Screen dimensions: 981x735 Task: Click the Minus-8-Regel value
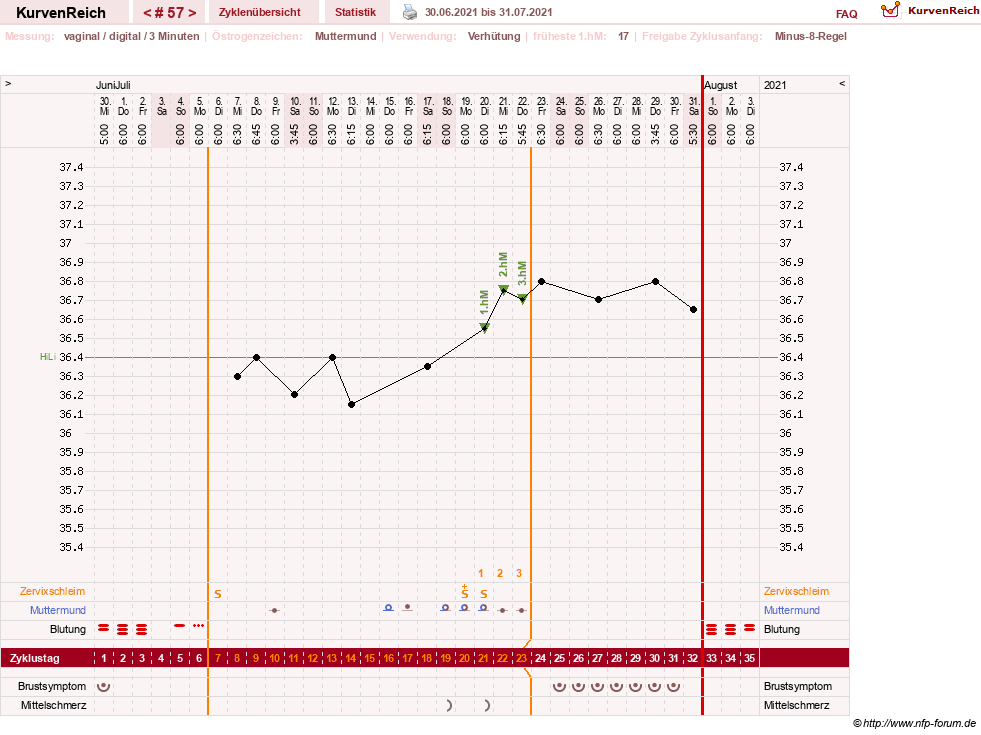tap(810, 36)
